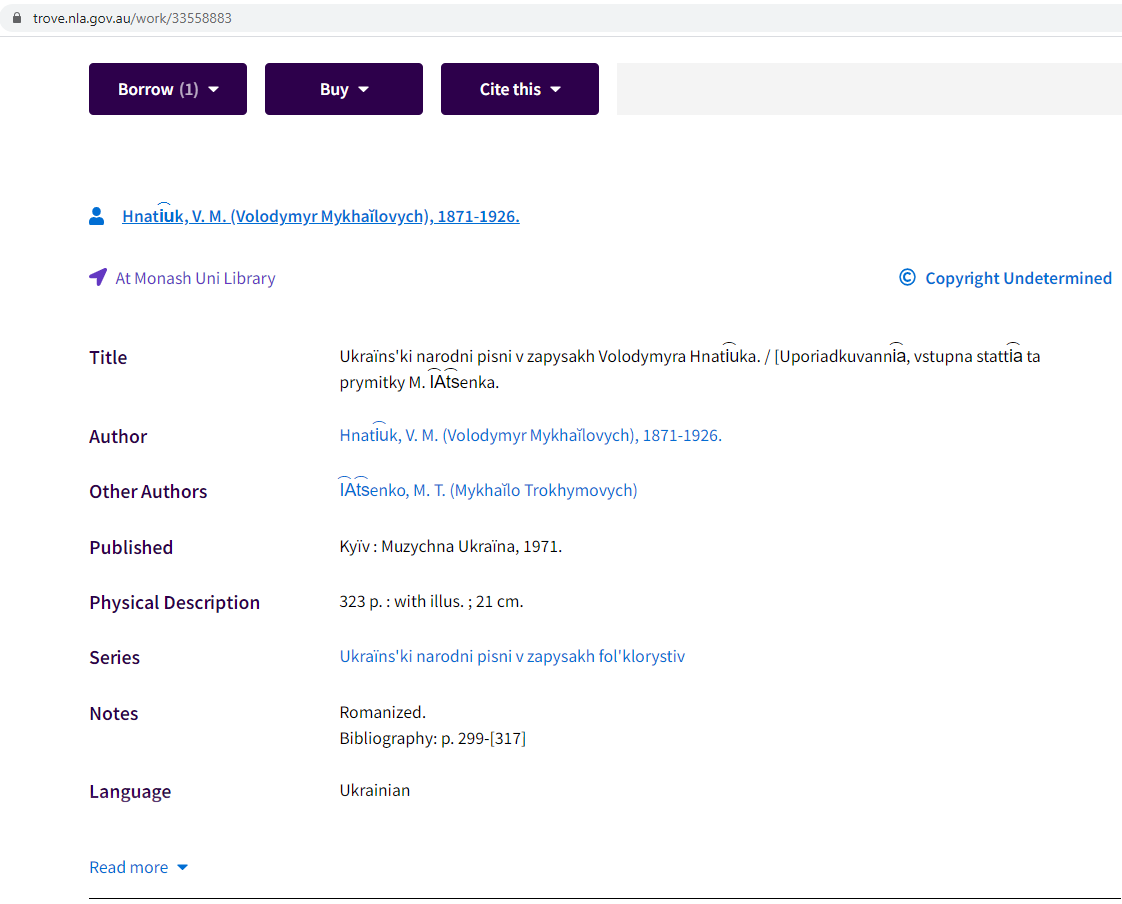Expand details with Read more
This screenshot has width=1122, height=904.
[129, 867]
